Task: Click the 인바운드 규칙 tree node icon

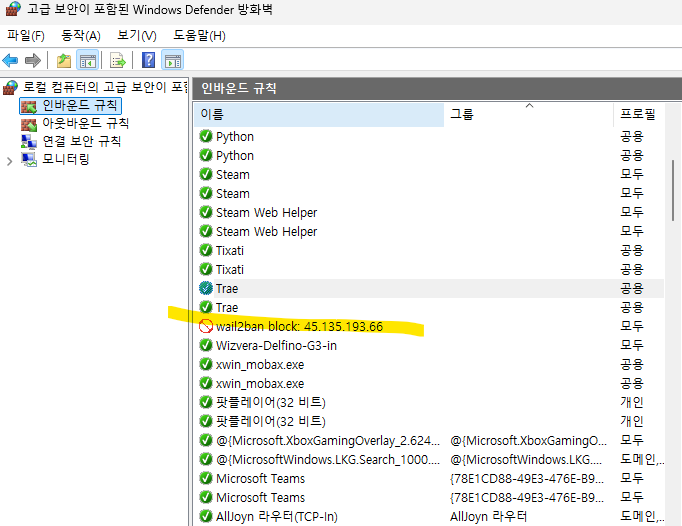Action: point(29,106)
